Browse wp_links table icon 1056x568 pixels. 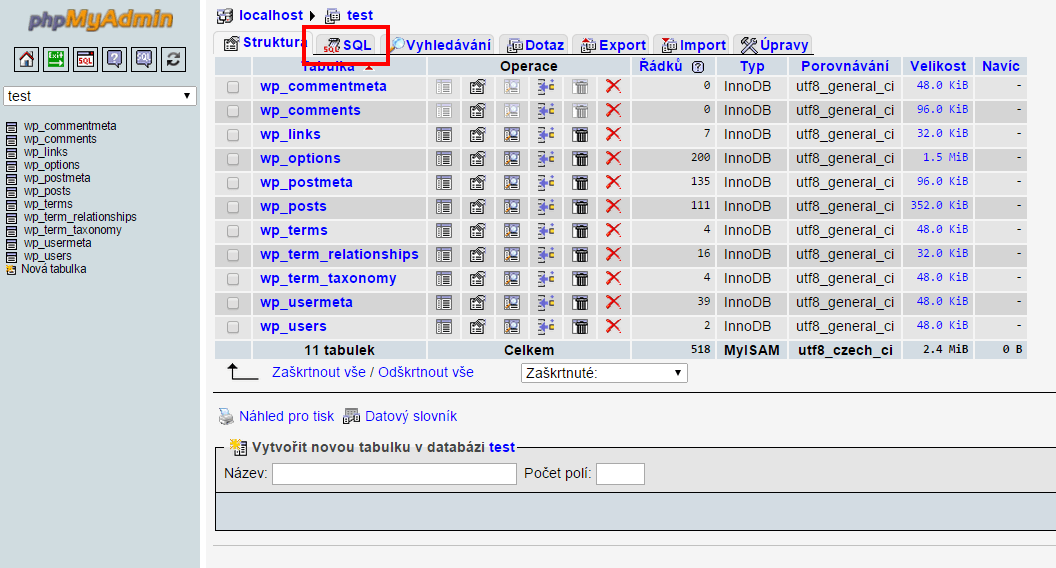[x=444, y=135]
